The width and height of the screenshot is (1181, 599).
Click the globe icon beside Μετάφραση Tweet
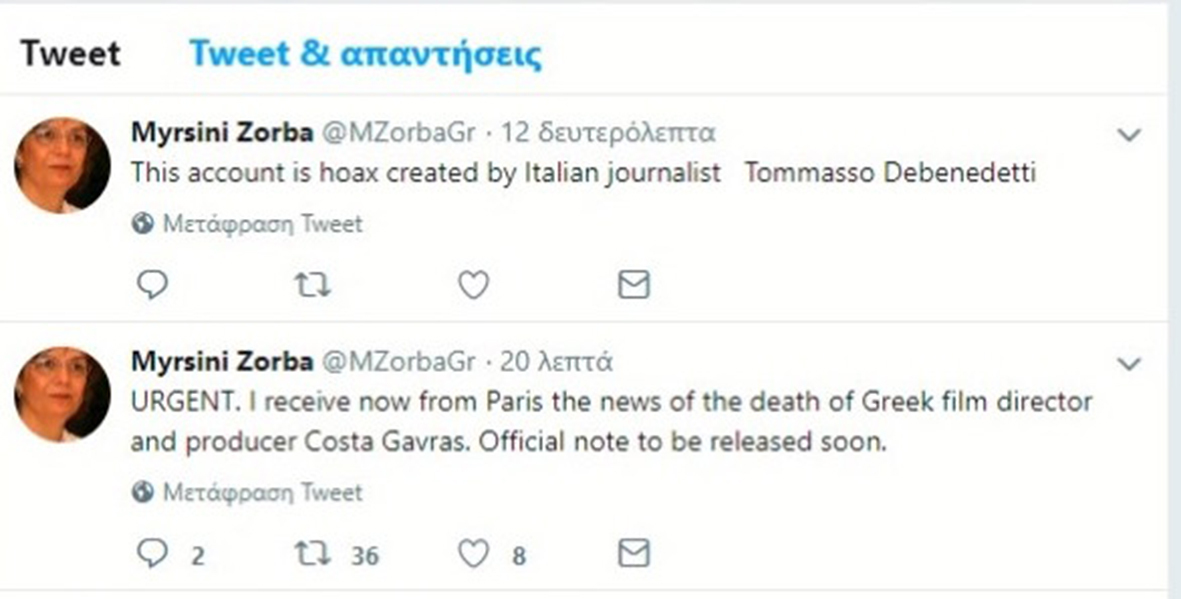point(140,224)
